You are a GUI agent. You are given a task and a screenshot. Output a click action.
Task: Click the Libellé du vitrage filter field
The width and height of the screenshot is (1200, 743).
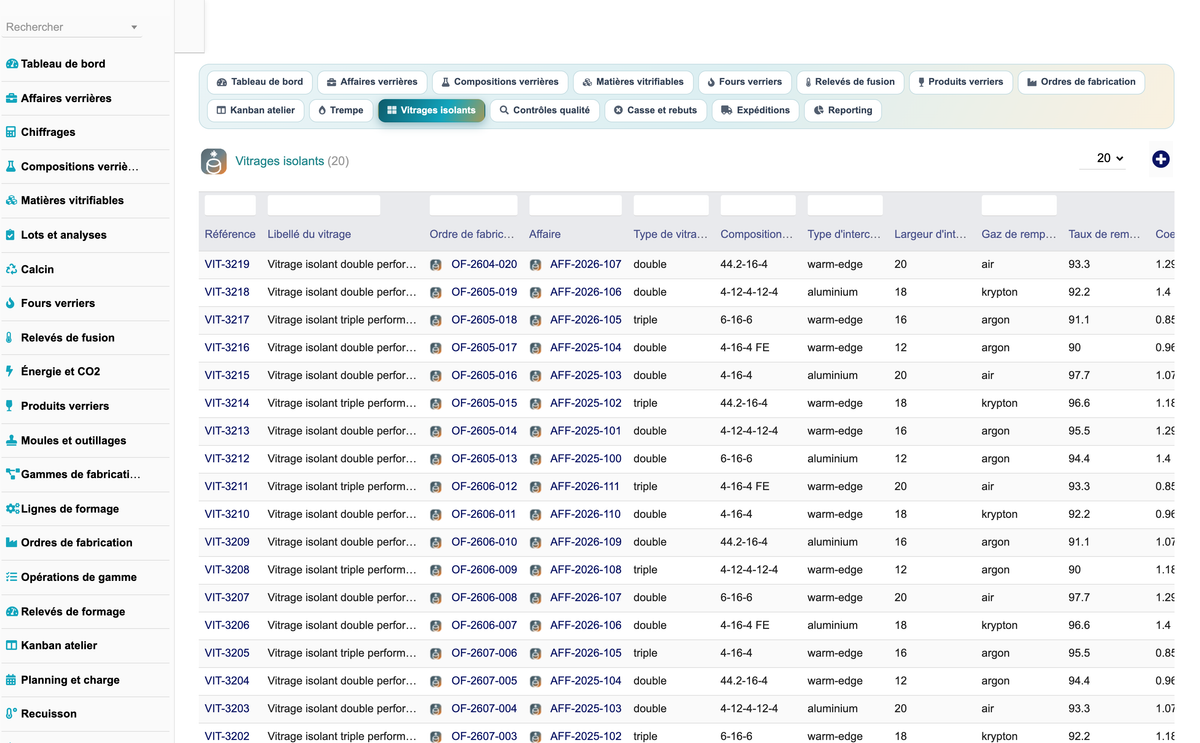(x=324, y=205)
